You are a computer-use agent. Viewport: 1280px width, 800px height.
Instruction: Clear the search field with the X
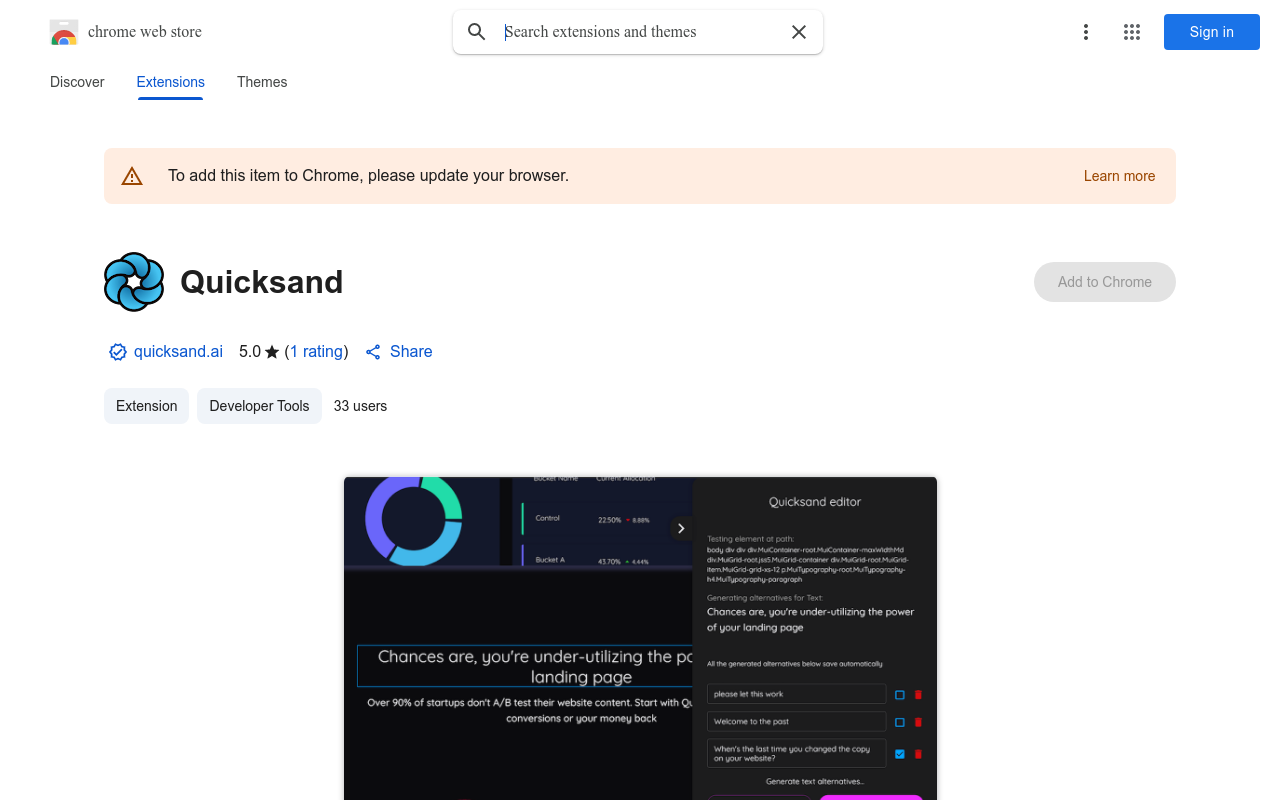(799, 32)
